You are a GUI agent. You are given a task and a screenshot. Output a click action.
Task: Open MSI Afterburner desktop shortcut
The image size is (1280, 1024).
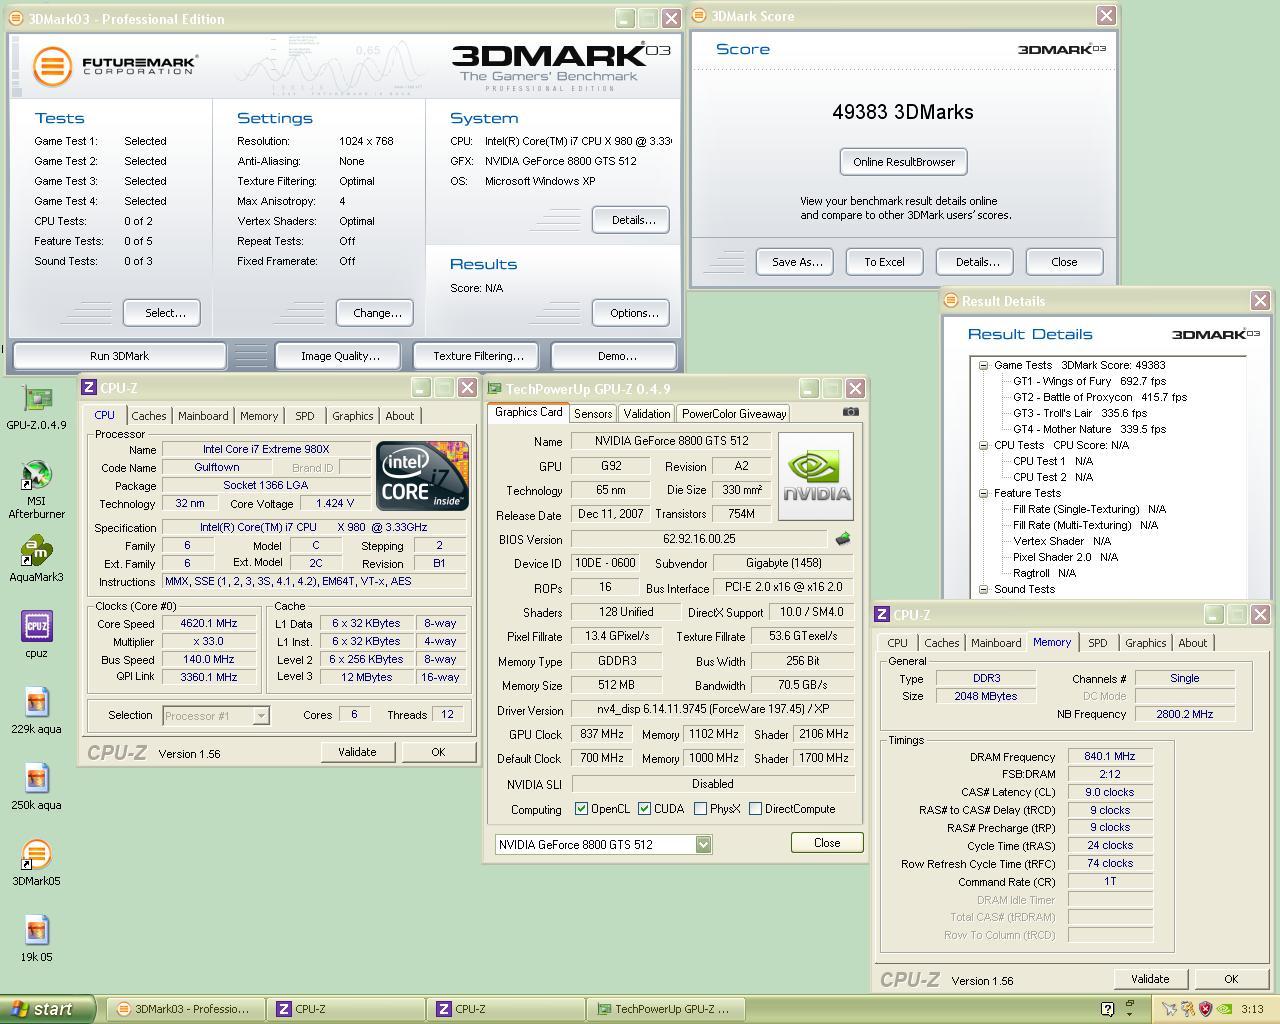click(x=37, y=476)
